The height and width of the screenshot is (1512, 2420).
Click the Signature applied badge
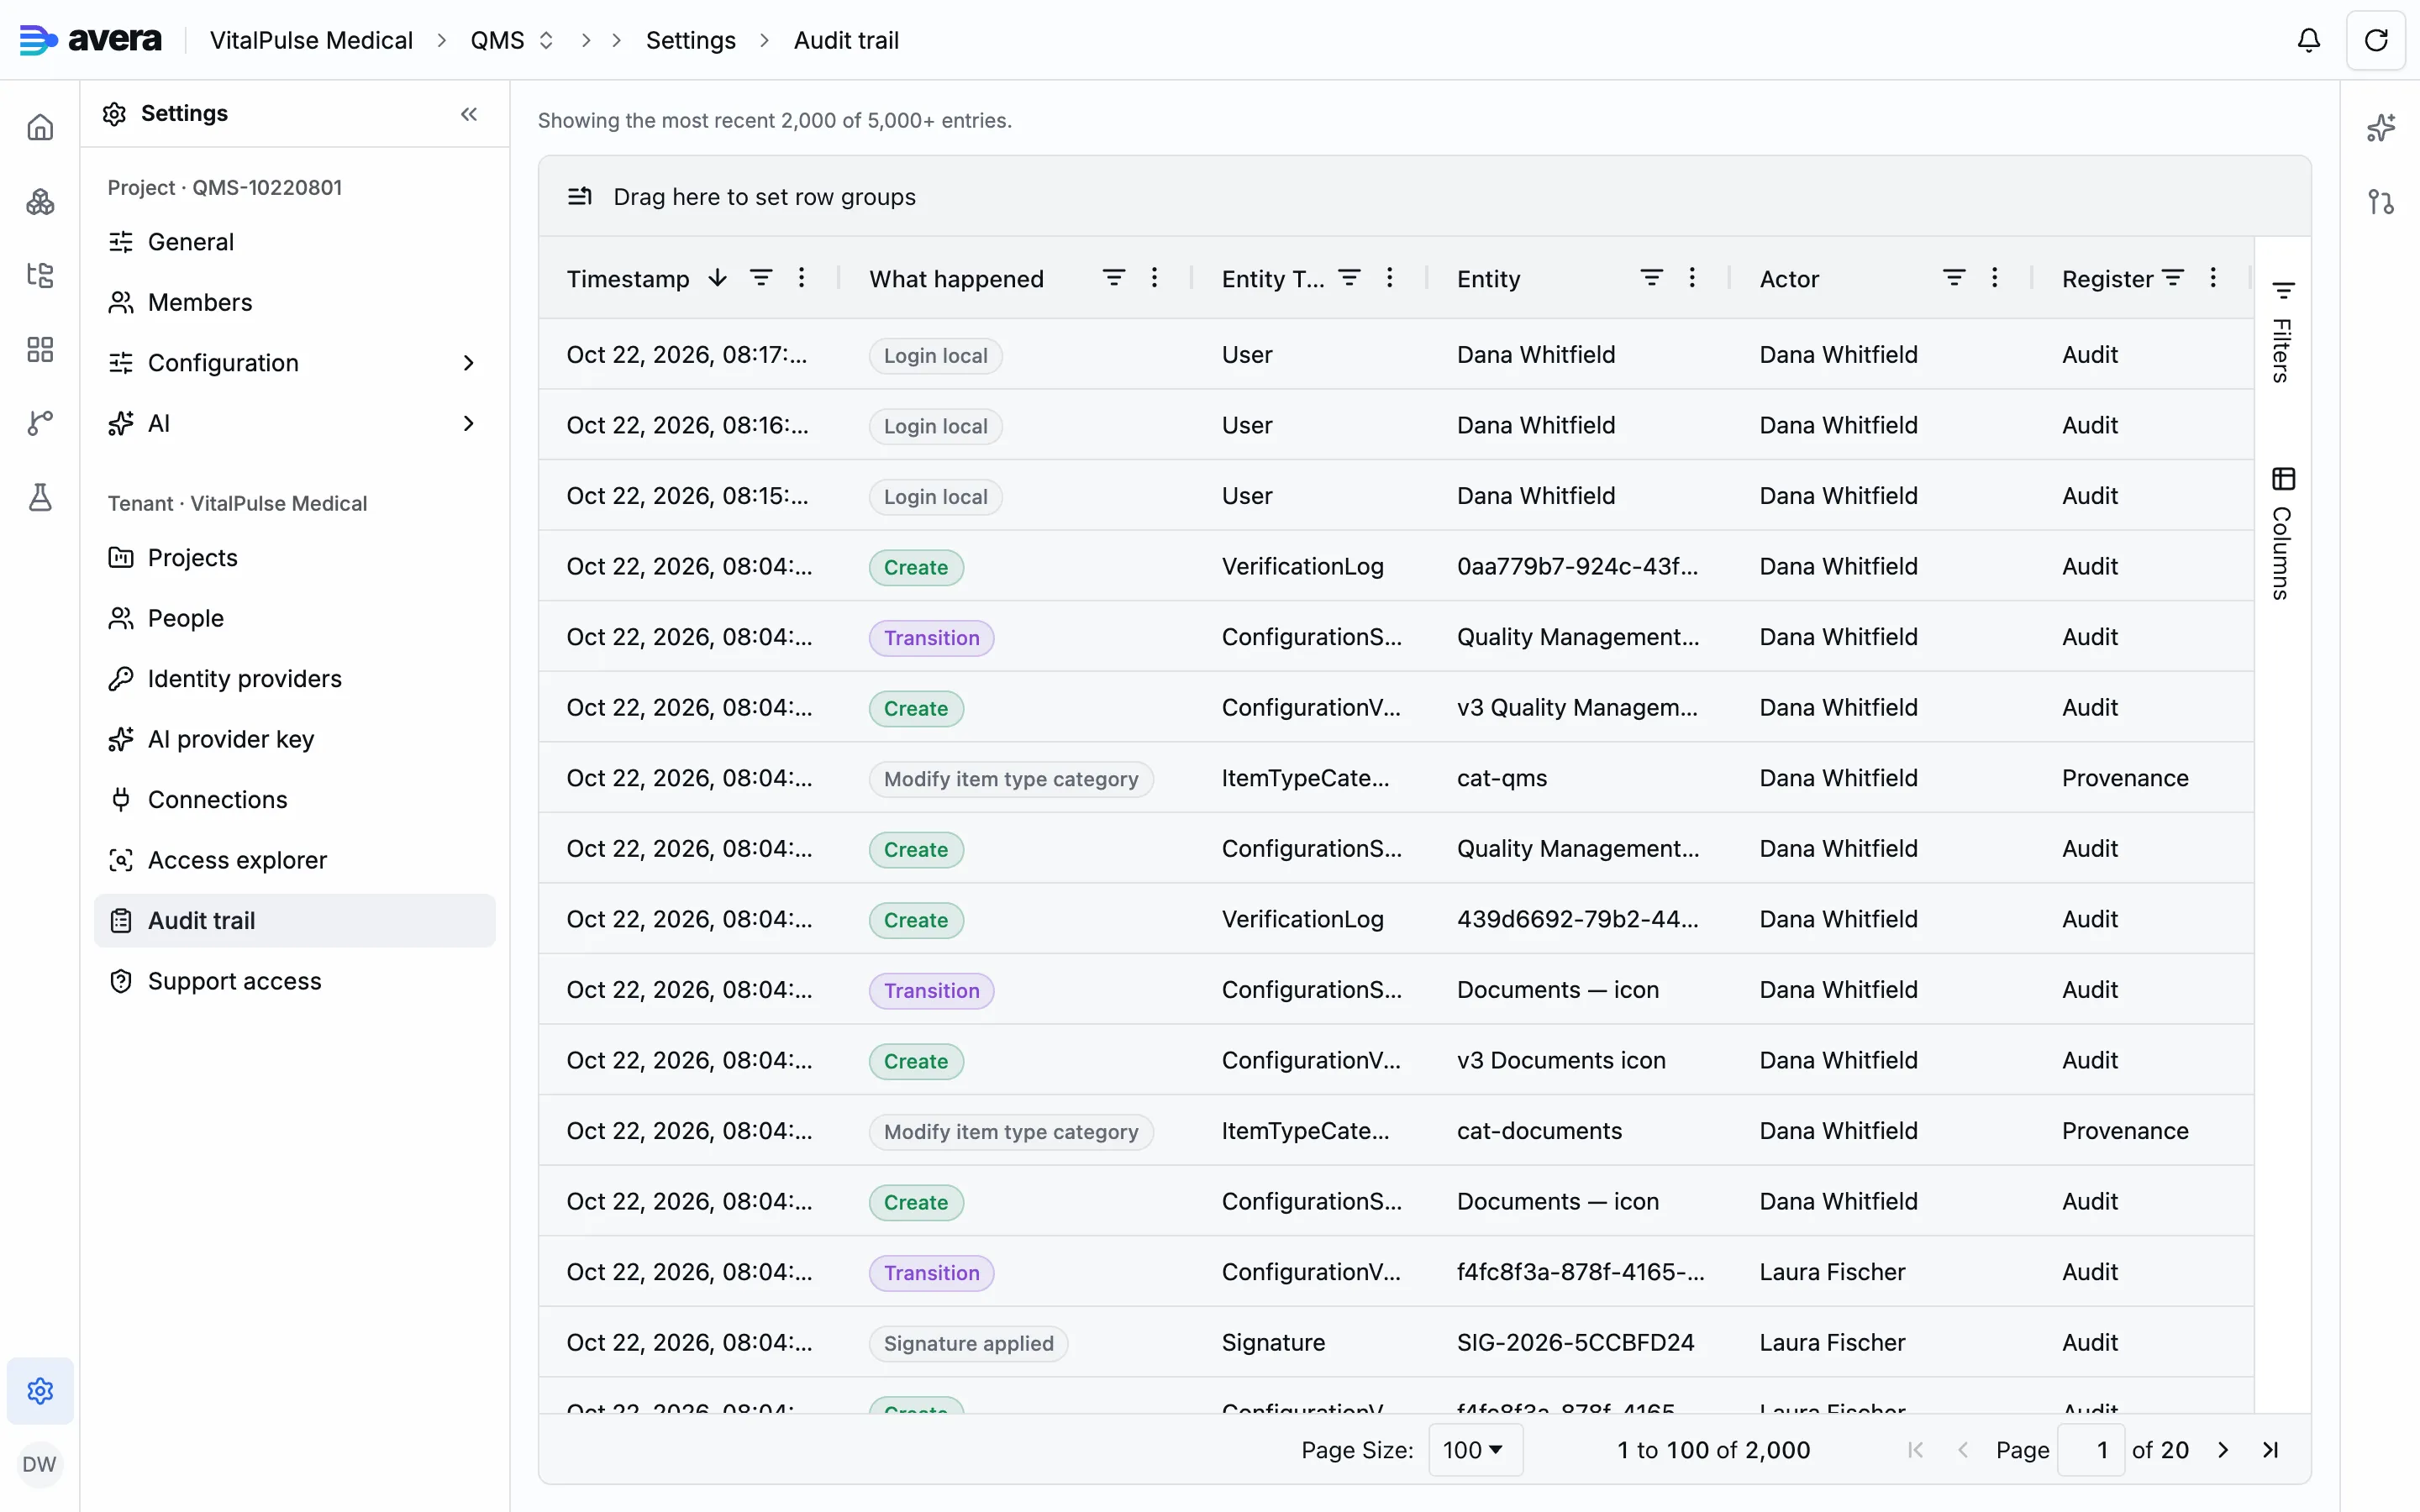(968, 1343)
